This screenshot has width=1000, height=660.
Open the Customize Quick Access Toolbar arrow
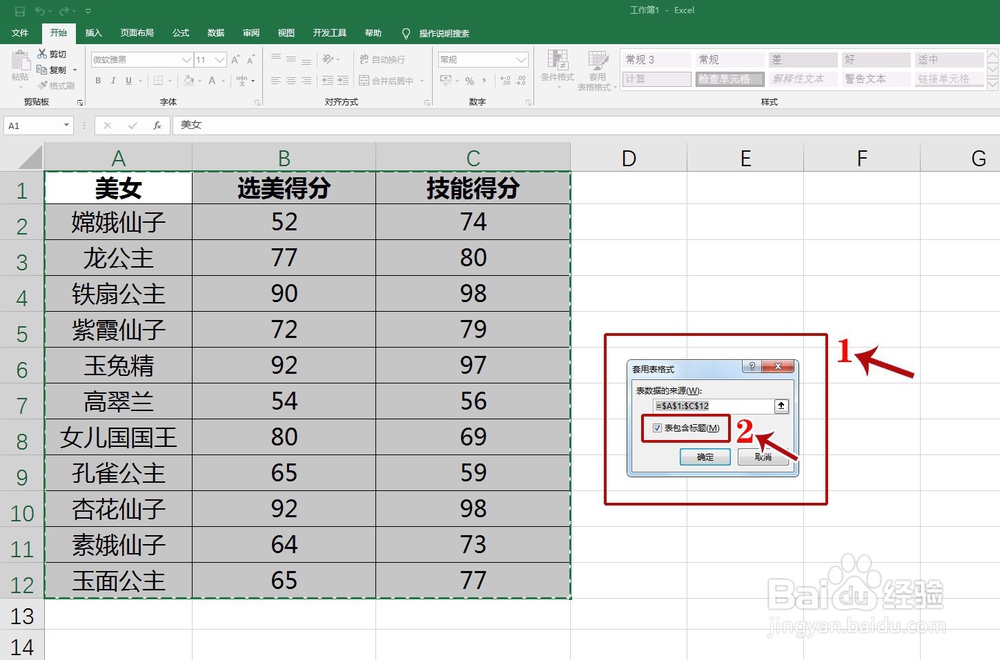coord(88,11)
